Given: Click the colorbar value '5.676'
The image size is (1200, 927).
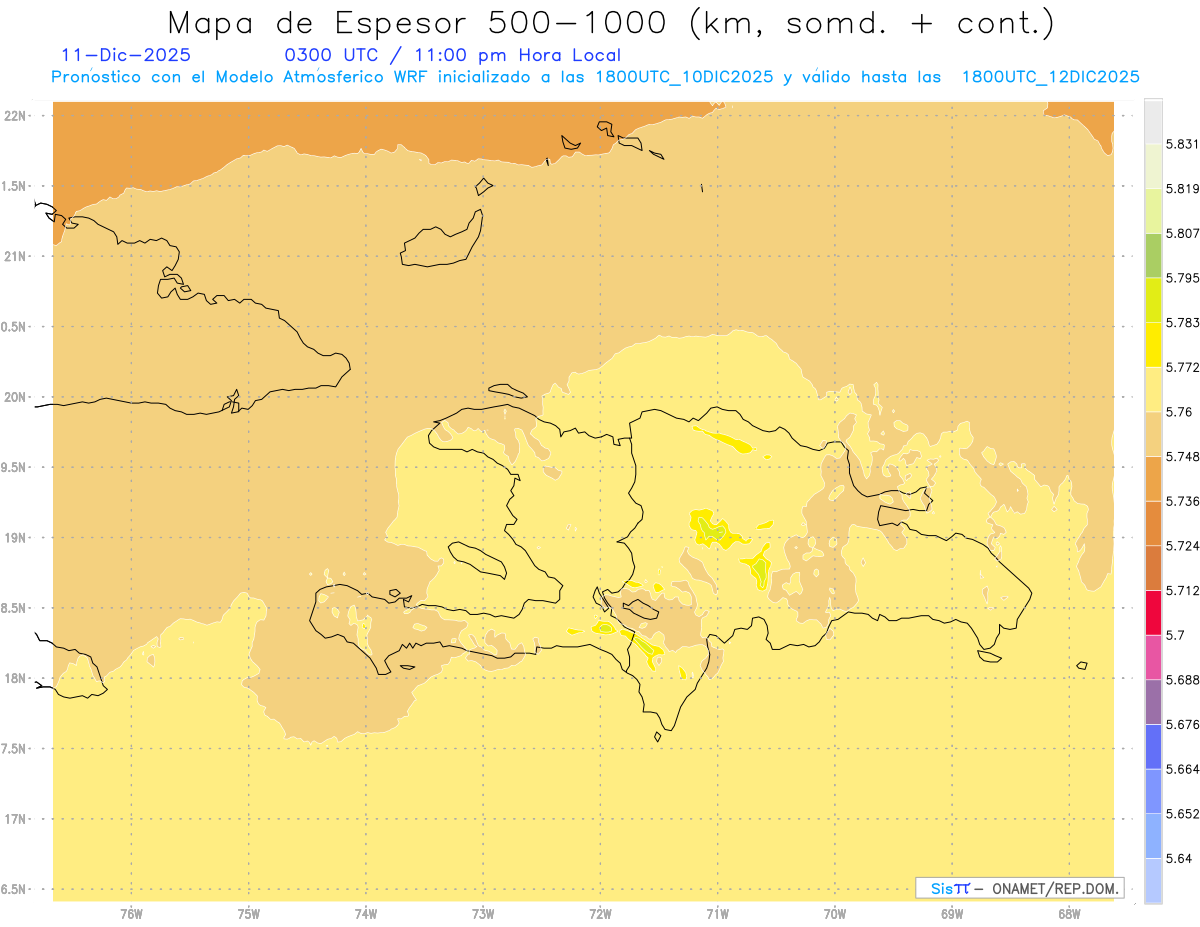Looking at the screenshot, I should click(1182, 724).
